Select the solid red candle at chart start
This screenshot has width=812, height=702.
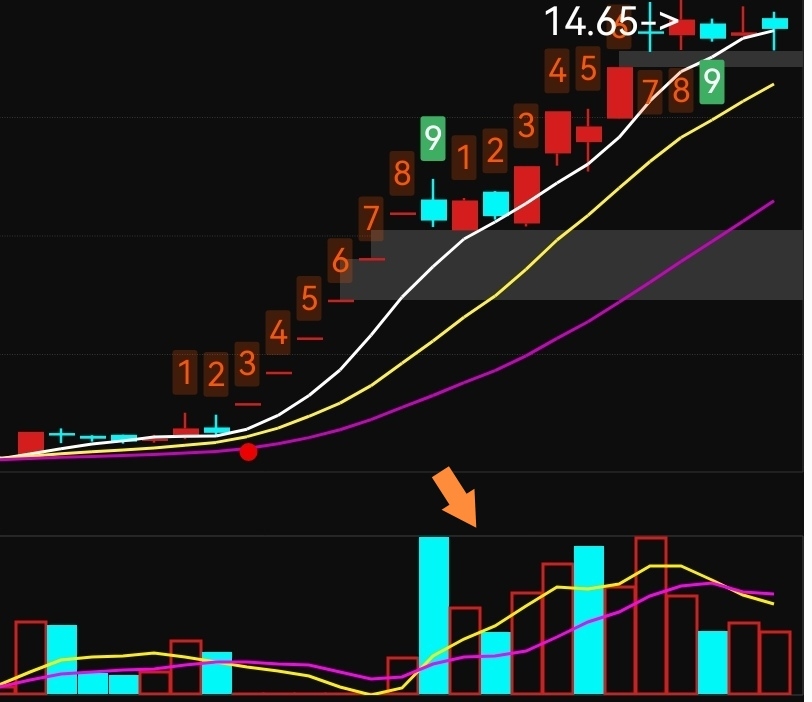pyautogui.click(x=31, y=443)
